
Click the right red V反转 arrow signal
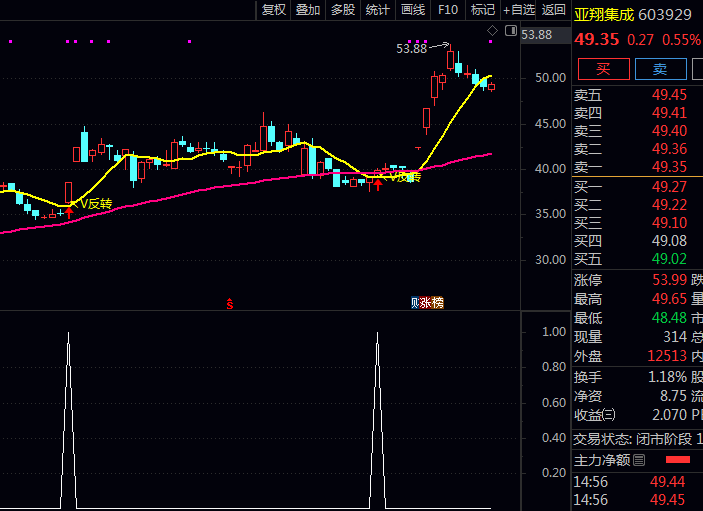[378, 184]
